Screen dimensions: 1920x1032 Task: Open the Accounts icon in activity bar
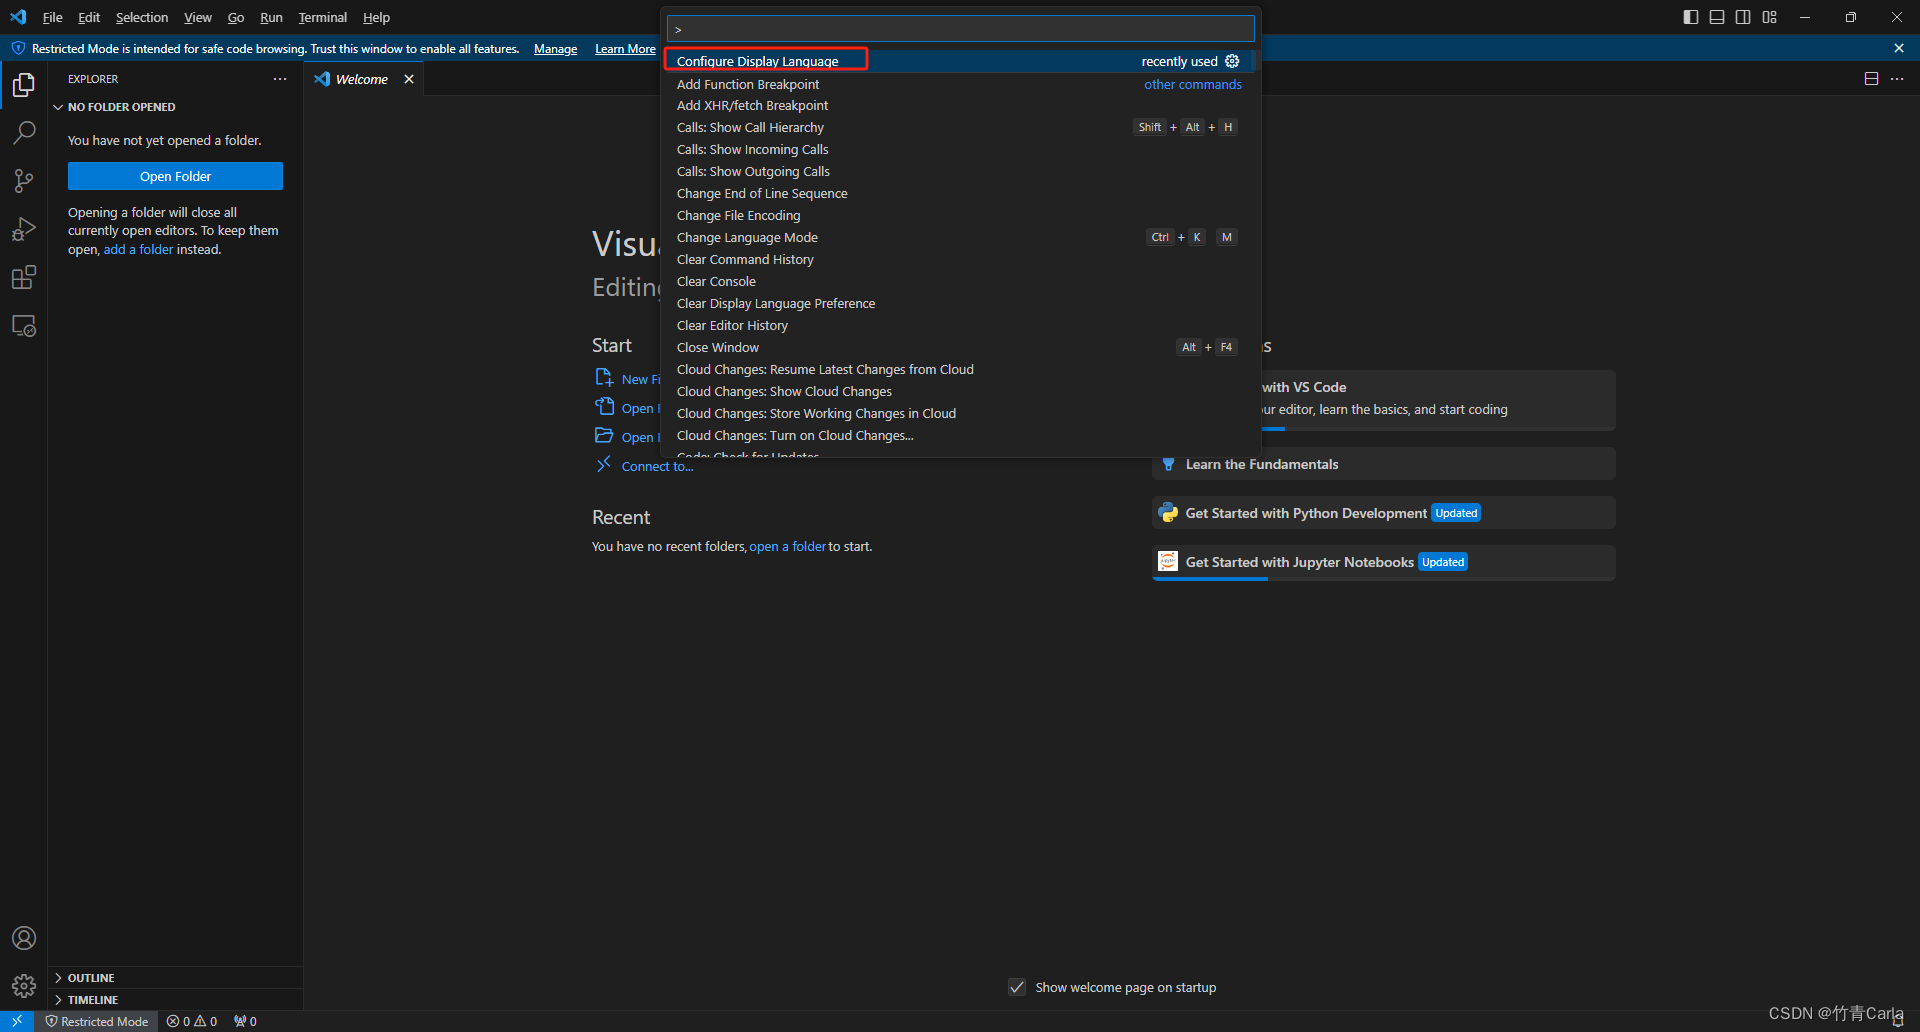pyautogui.click(x=24, y=938)
